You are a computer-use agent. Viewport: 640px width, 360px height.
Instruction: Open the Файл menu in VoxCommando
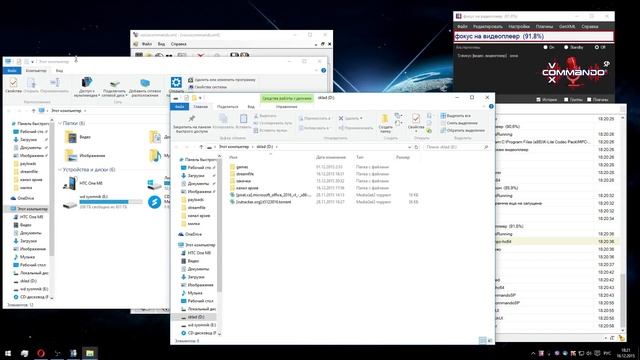coord(462,27)
